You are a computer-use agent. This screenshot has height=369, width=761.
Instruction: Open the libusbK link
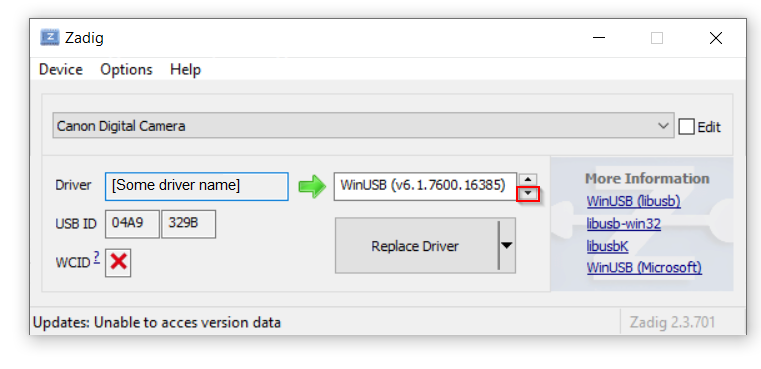coord(607,246)
